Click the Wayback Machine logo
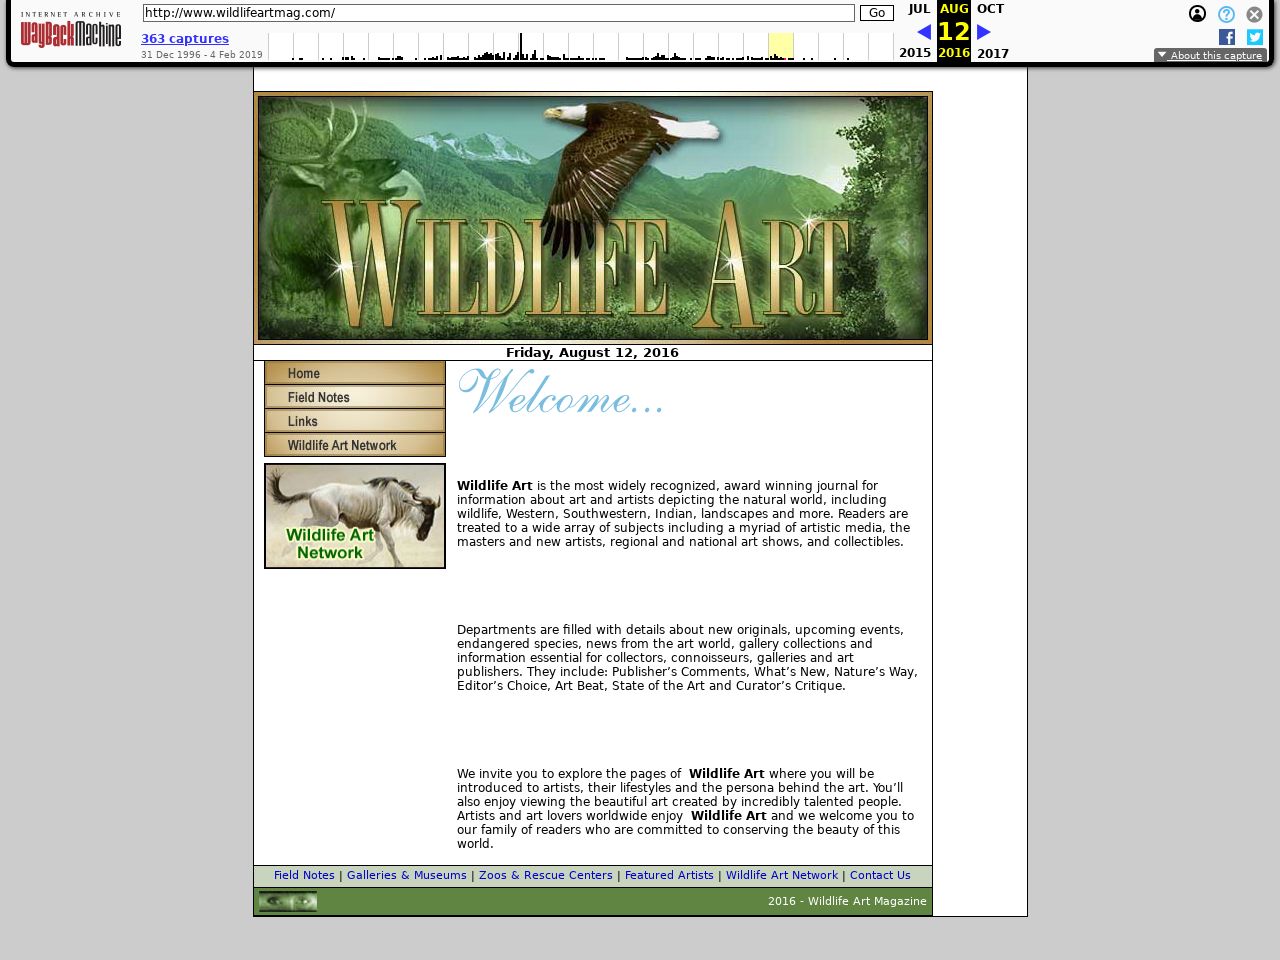This screenshot has width=1280, height=960. (70, 31)
